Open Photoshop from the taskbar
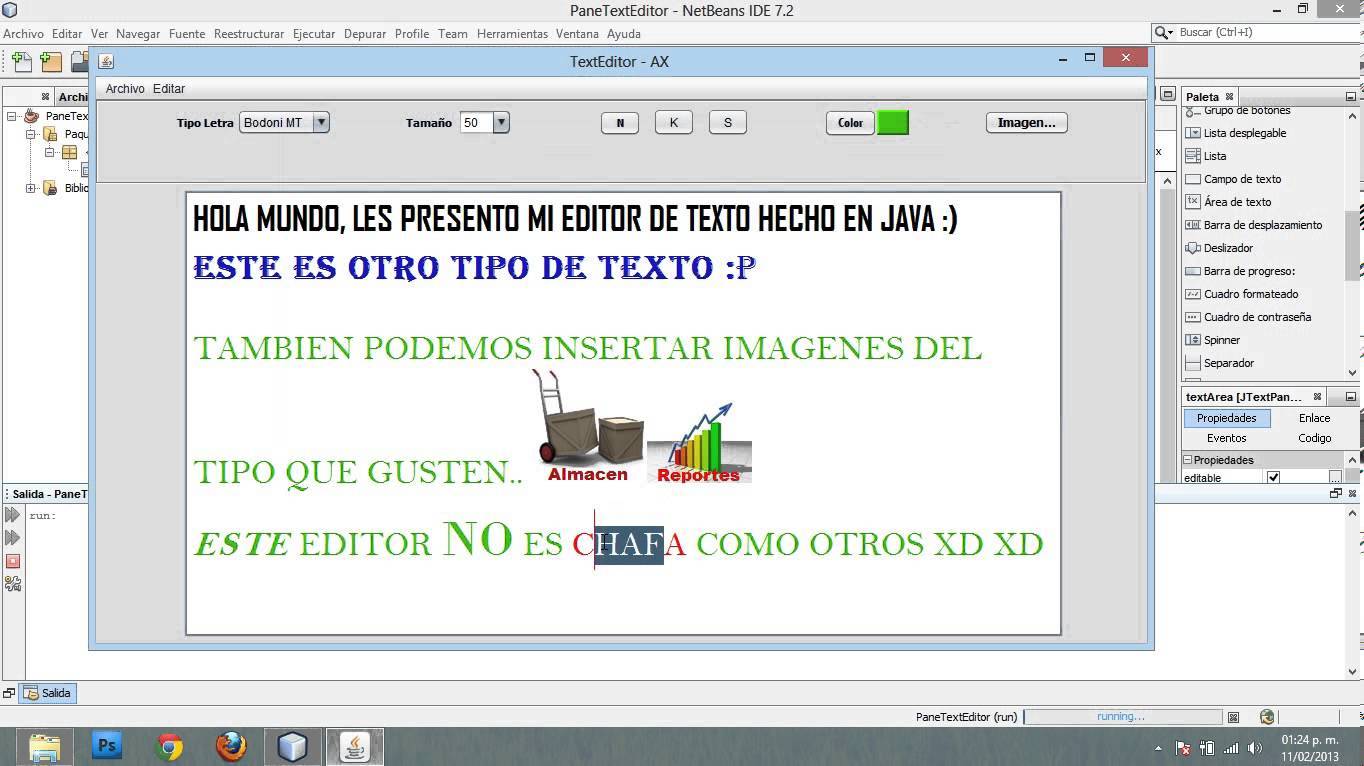The height and width of the screenshot is (766, 1364). [107, 745]
